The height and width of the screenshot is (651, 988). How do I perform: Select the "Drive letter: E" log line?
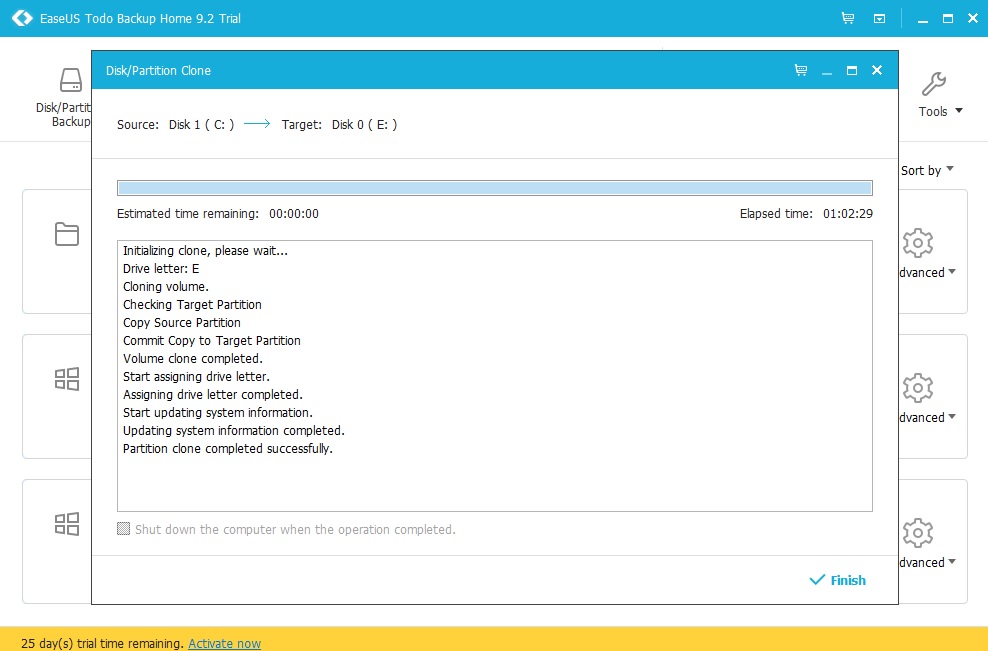[161, 268]
